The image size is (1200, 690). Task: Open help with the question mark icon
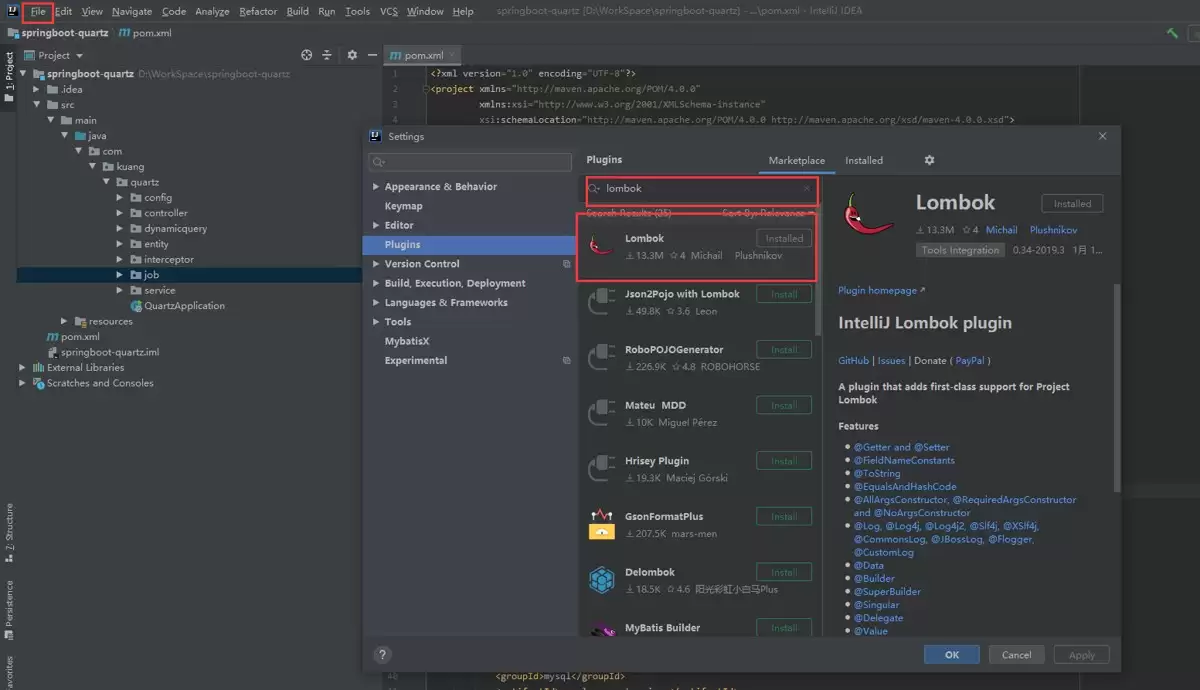pyautogui.click(x=382, y=655)
